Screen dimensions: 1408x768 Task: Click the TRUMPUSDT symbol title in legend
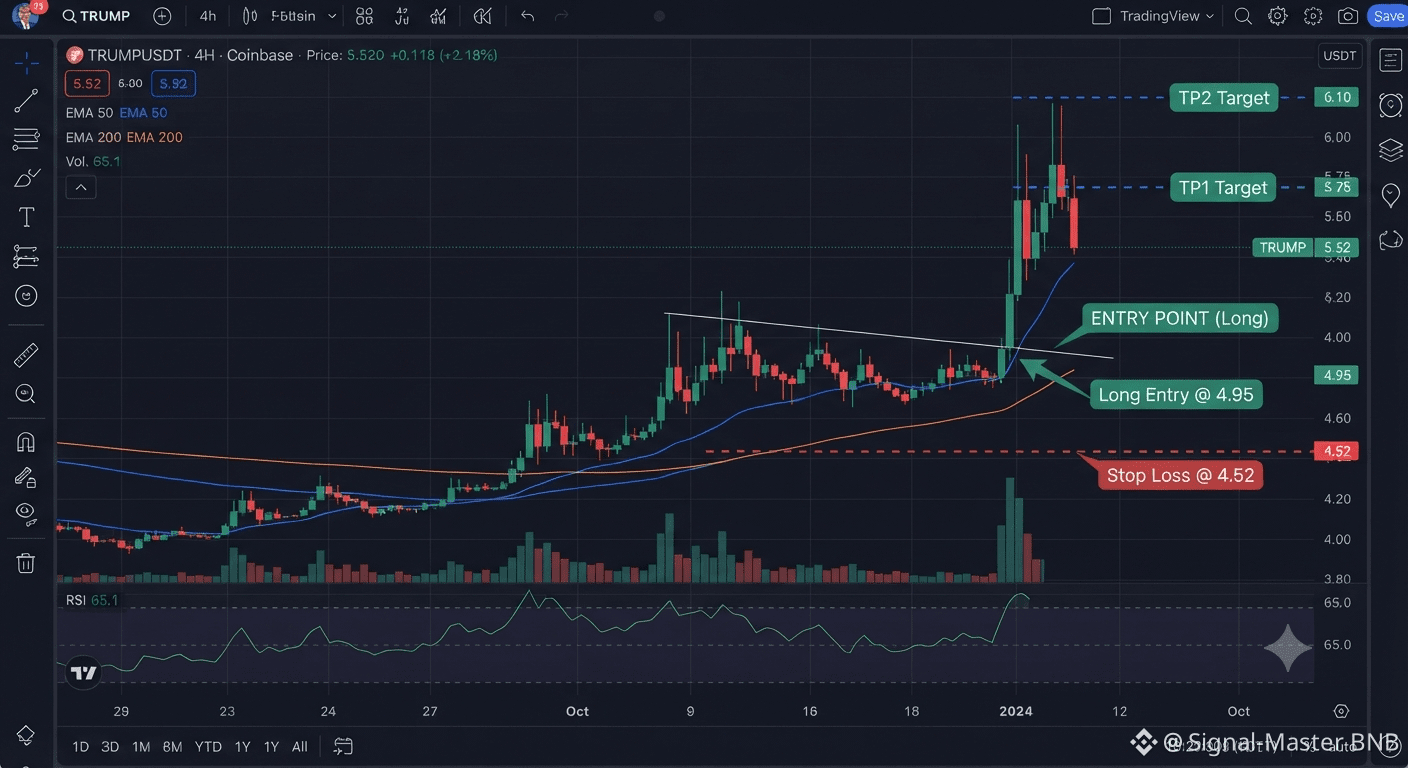click(137, 55)
